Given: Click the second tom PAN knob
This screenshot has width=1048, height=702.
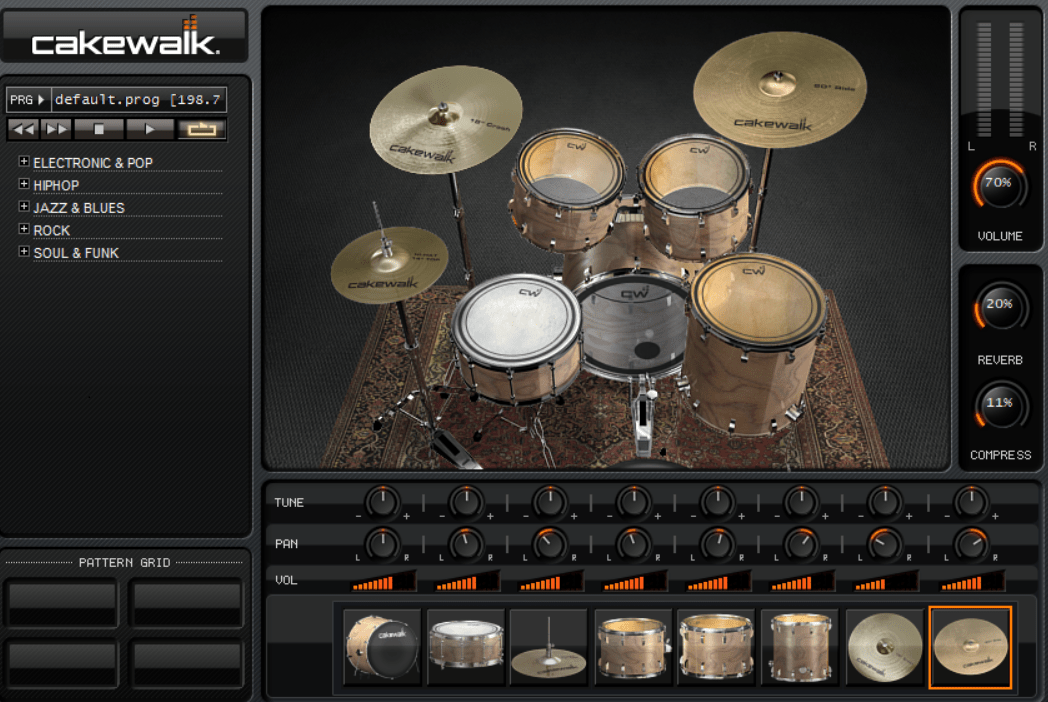Looking at the screenshot, I should pos(717,544).
